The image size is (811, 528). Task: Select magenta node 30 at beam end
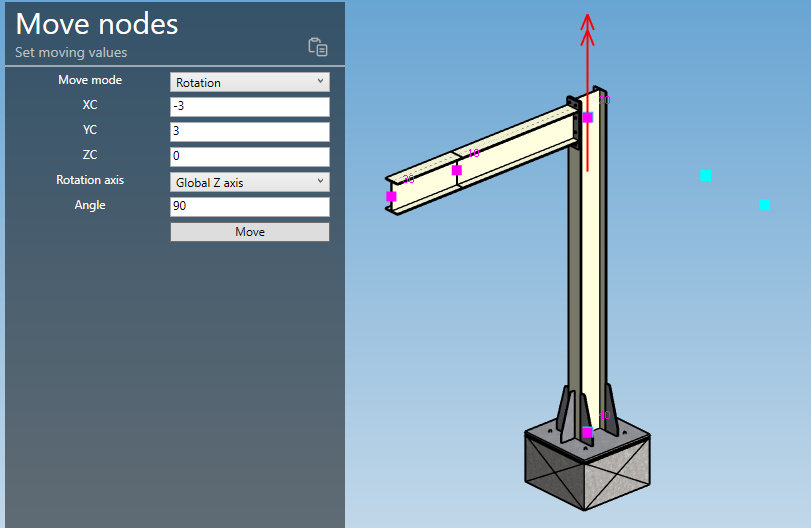point(392,197)
